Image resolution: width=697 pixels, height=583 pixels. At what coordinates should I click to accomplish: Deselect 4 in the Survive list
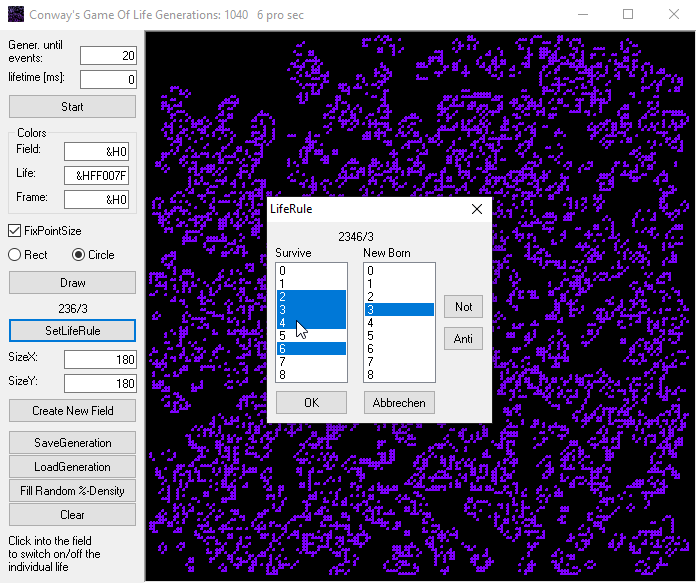coord(311,323)
